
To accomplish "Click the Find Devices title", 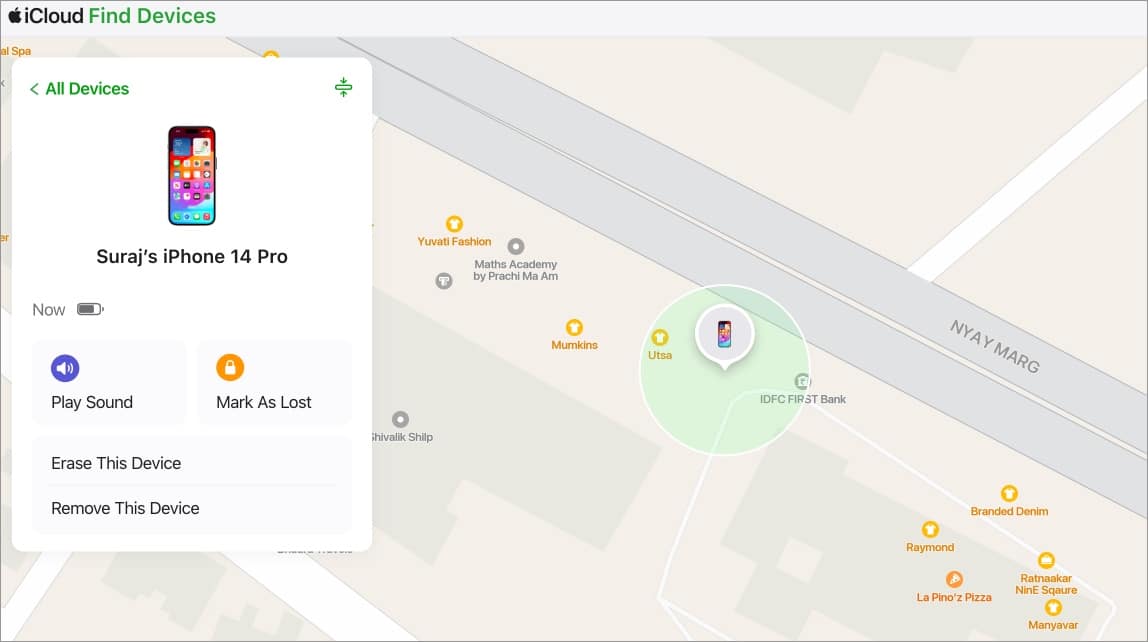I will click(152, 15).
